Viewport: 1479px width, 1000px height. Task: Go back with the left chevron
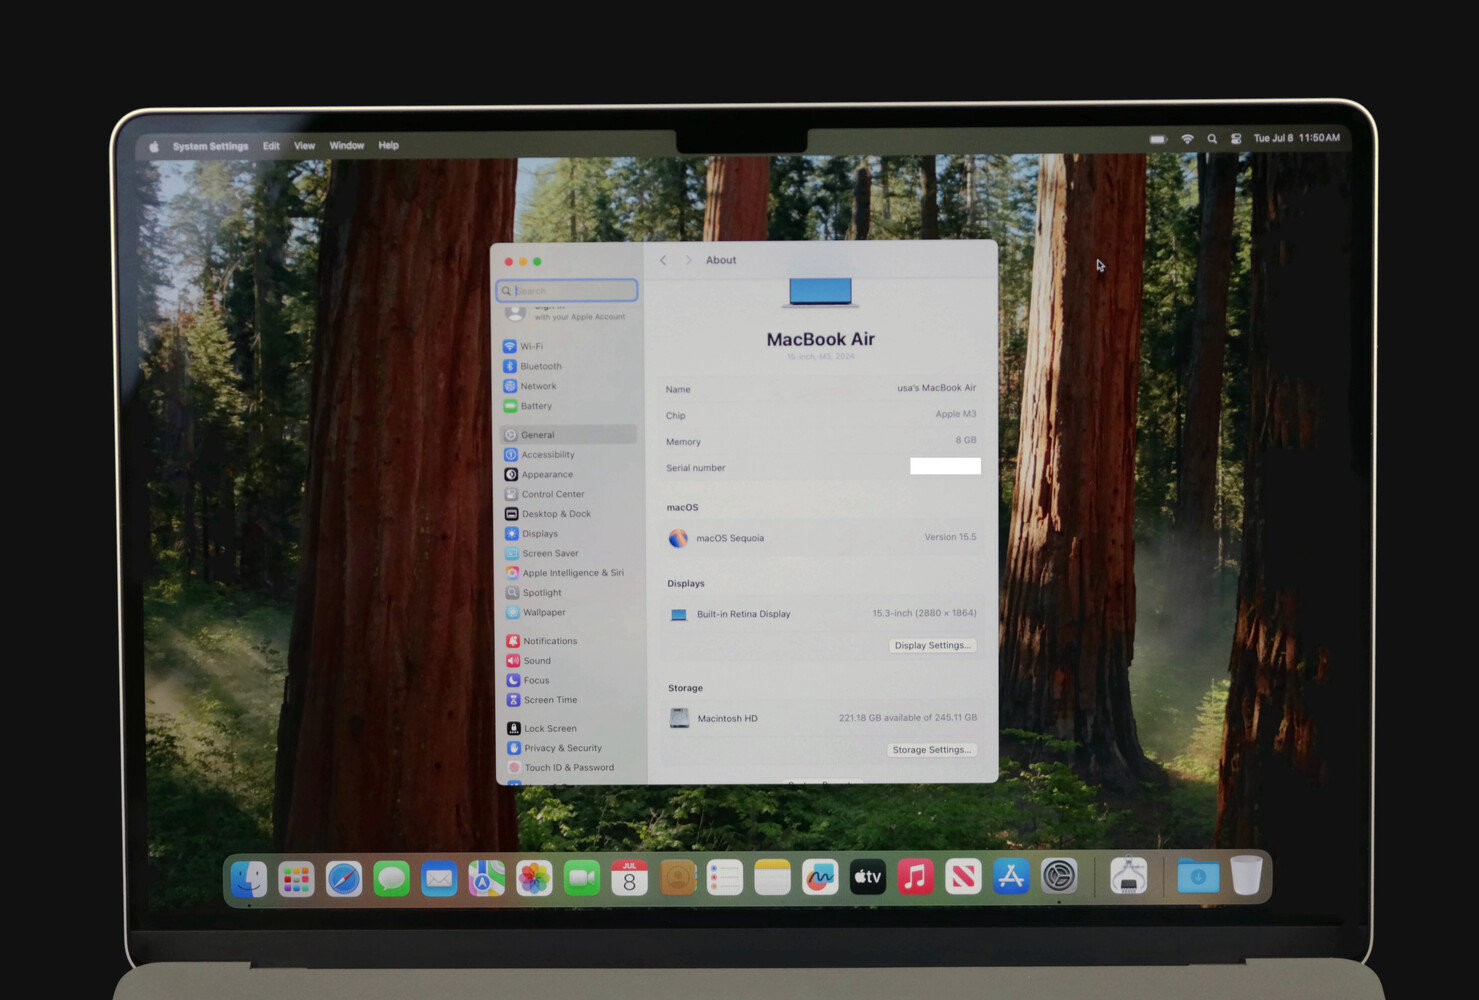point(663,260)
